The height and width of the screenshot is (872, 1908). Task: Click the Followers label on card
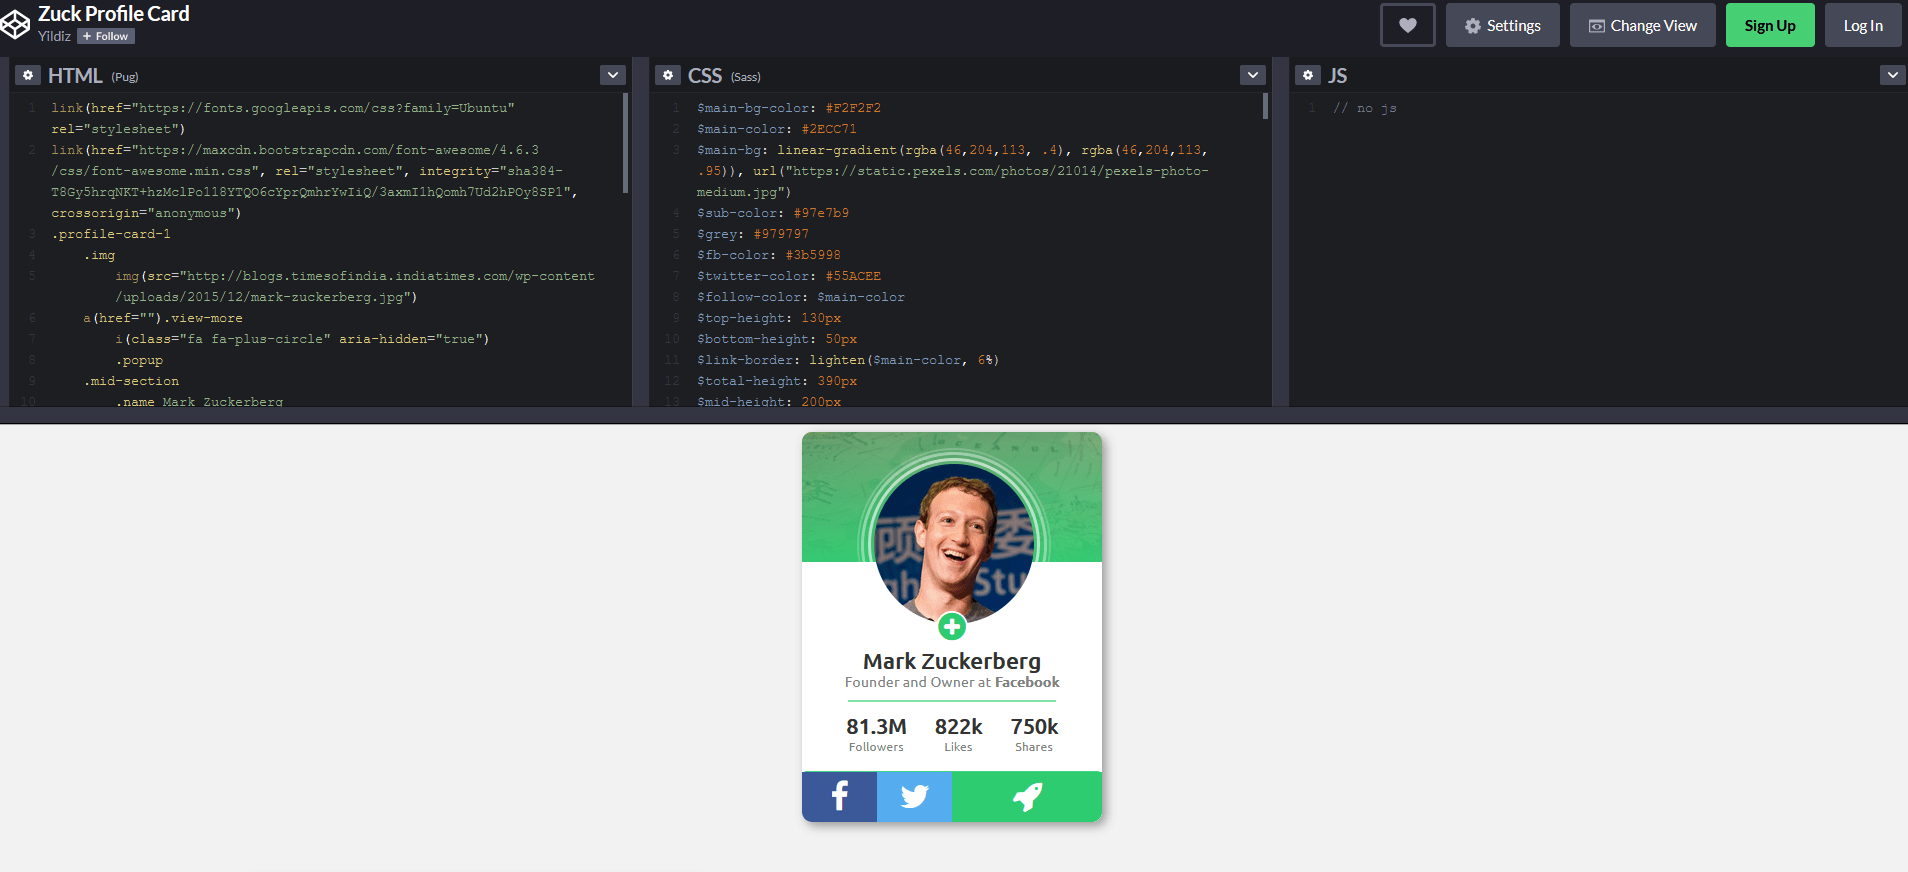tap(876, 747)
